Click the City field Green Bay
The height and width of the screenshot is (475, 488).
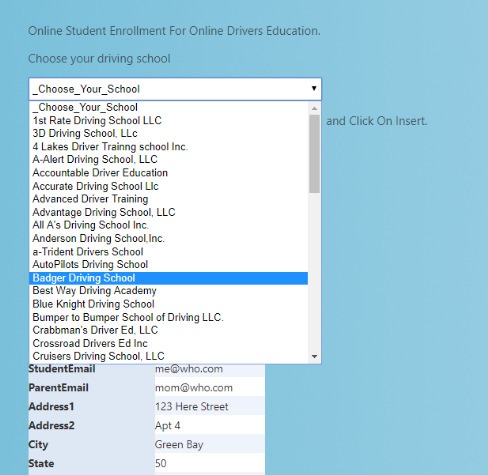click(210, 445)
